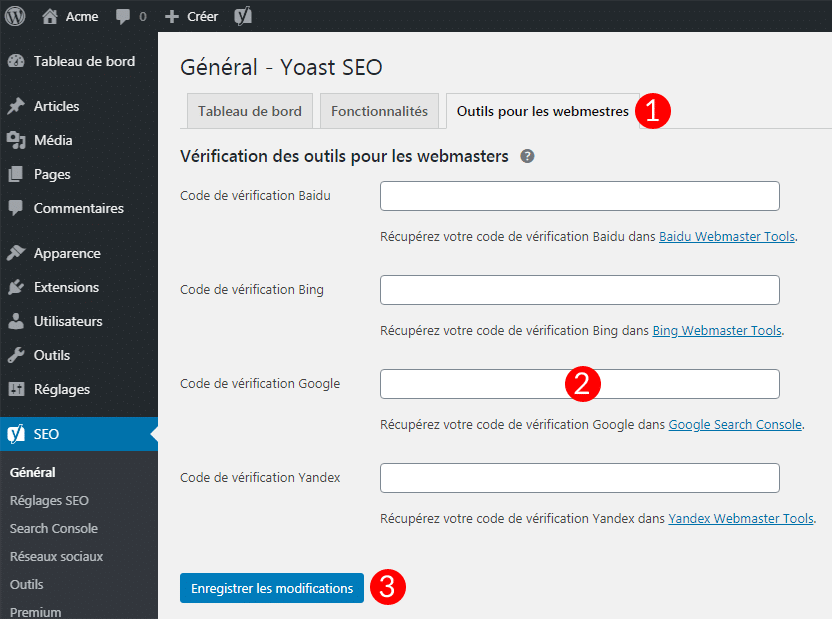Click Enregistrer les modifications button
This screenshot has height=619, width=832.
(x=272, y=588)
